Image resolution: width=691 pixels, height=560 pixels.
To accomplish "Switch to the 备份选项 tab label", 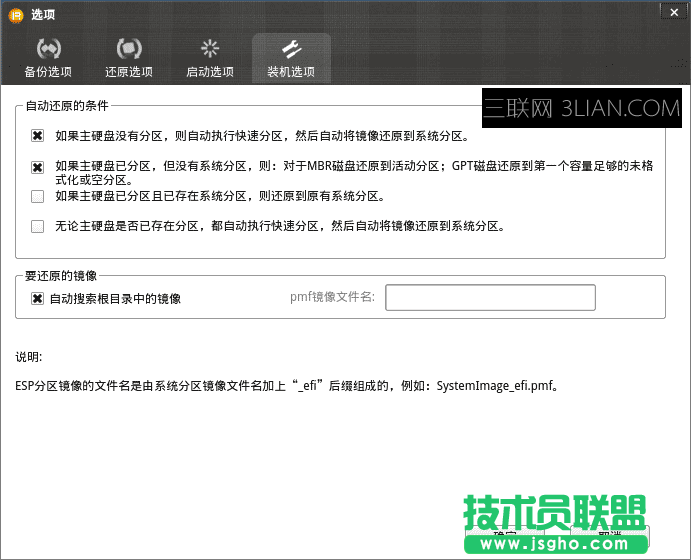I will pos(49,72).
